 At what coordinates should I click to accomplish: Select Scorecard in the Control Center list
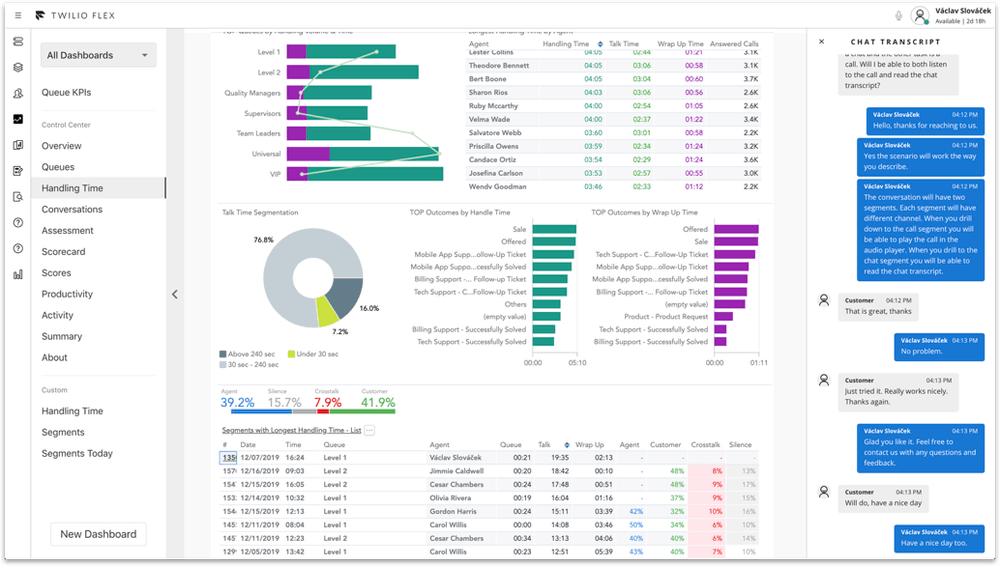click(63, 252)
